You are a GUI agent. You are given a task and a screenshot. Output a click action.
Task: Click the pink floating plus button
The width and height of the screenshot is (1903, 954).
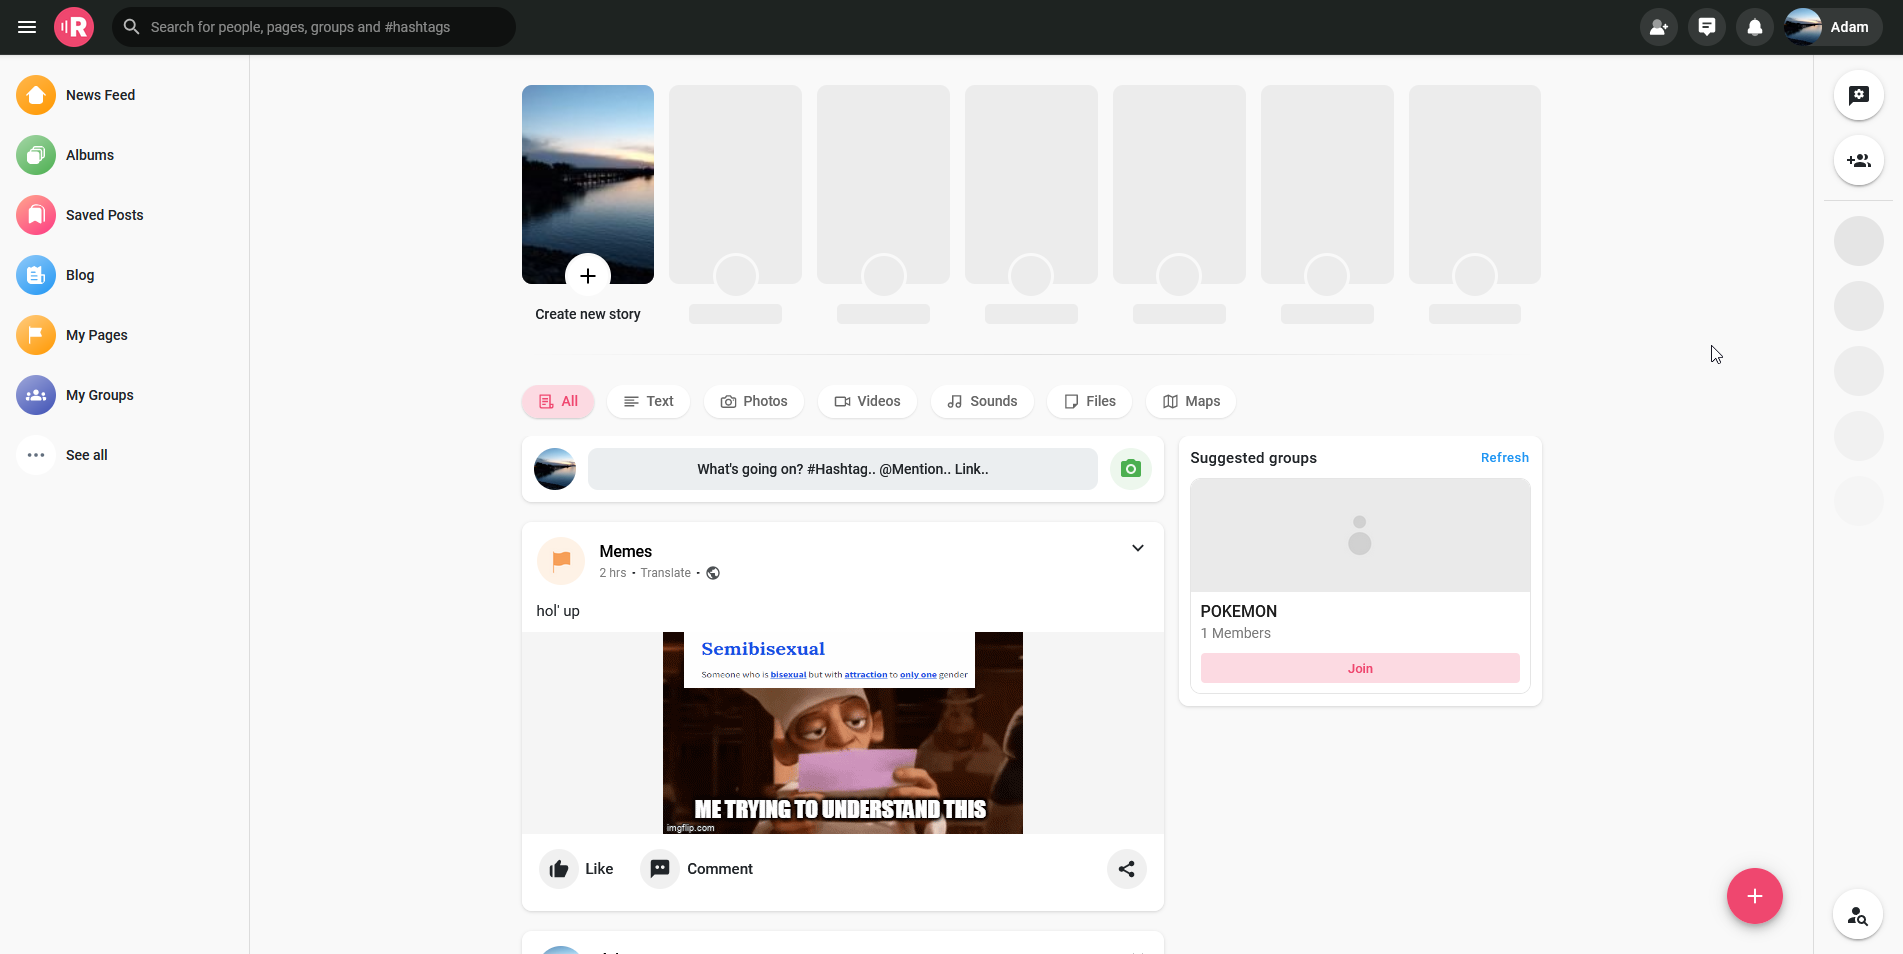(x=1755, y=896)
